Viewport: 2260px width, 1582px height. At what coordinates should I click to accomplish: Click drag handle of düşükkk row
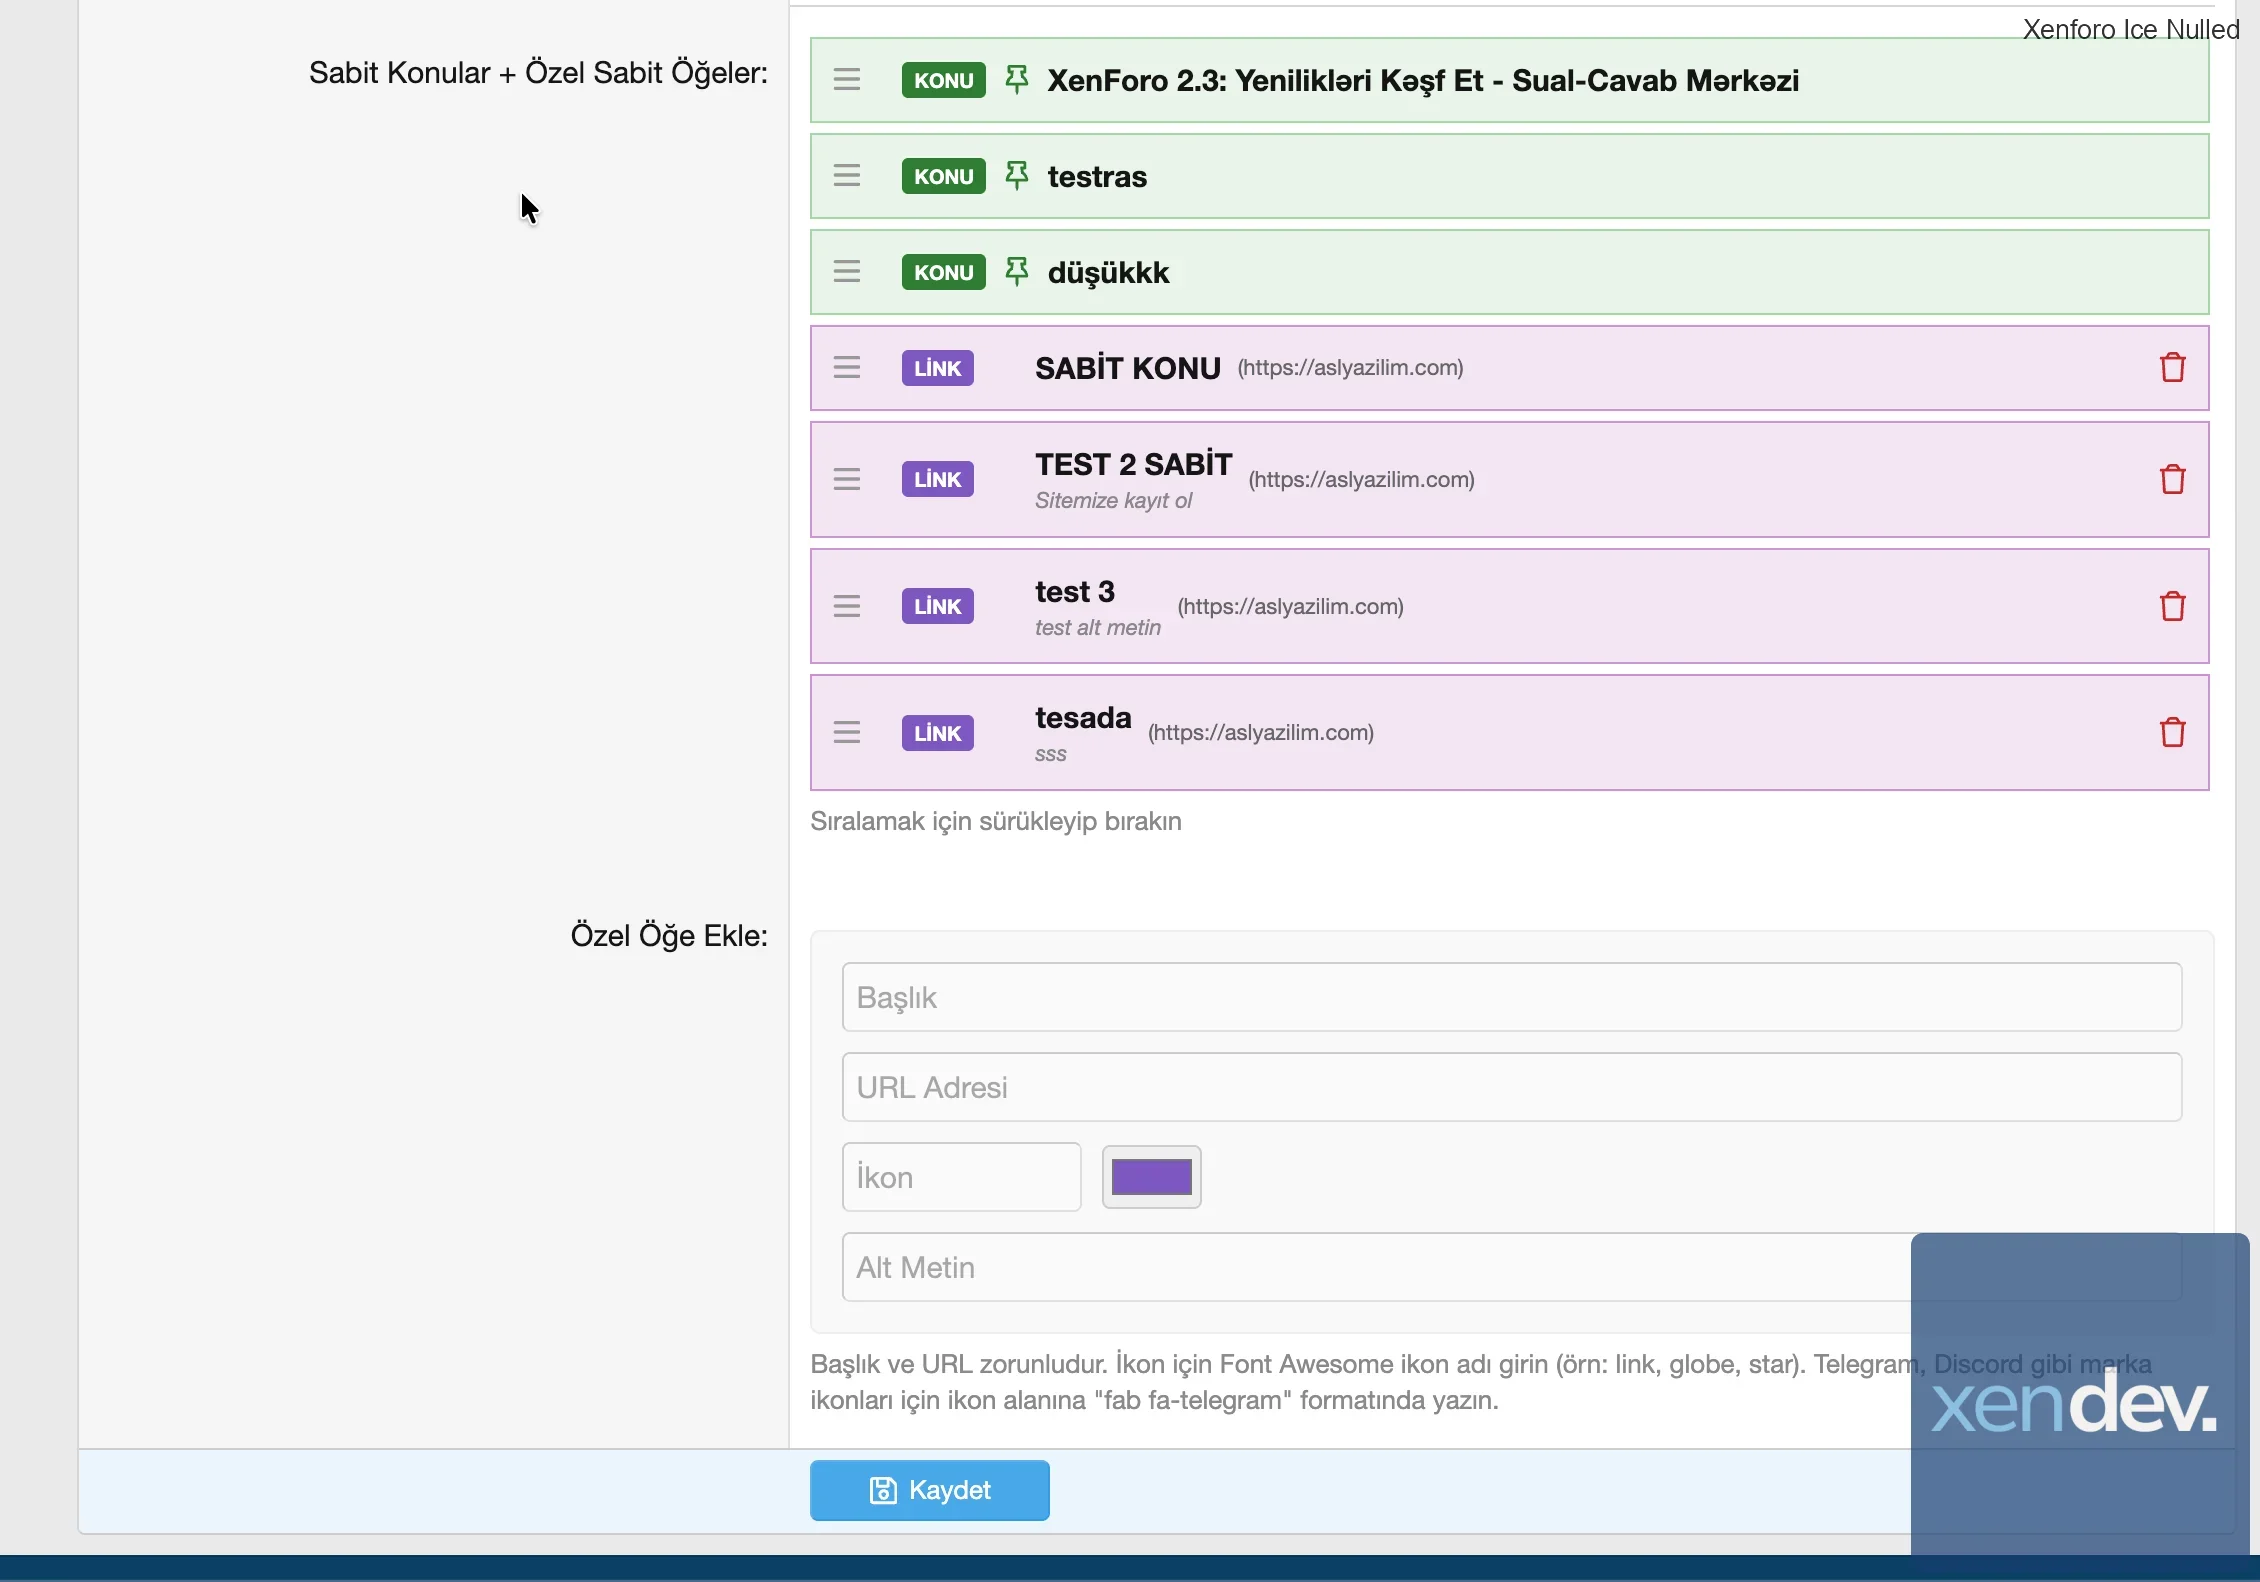(x=846, y=272)
